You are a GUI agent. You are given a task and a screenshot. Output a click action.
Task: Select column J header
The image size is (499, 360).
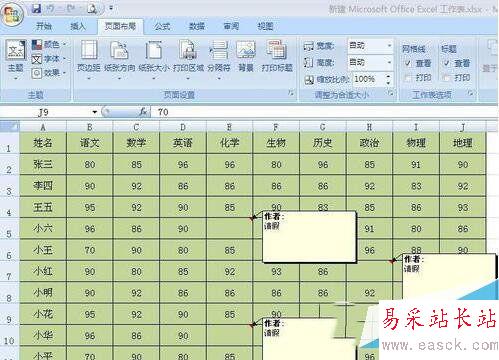click(463, 127)
